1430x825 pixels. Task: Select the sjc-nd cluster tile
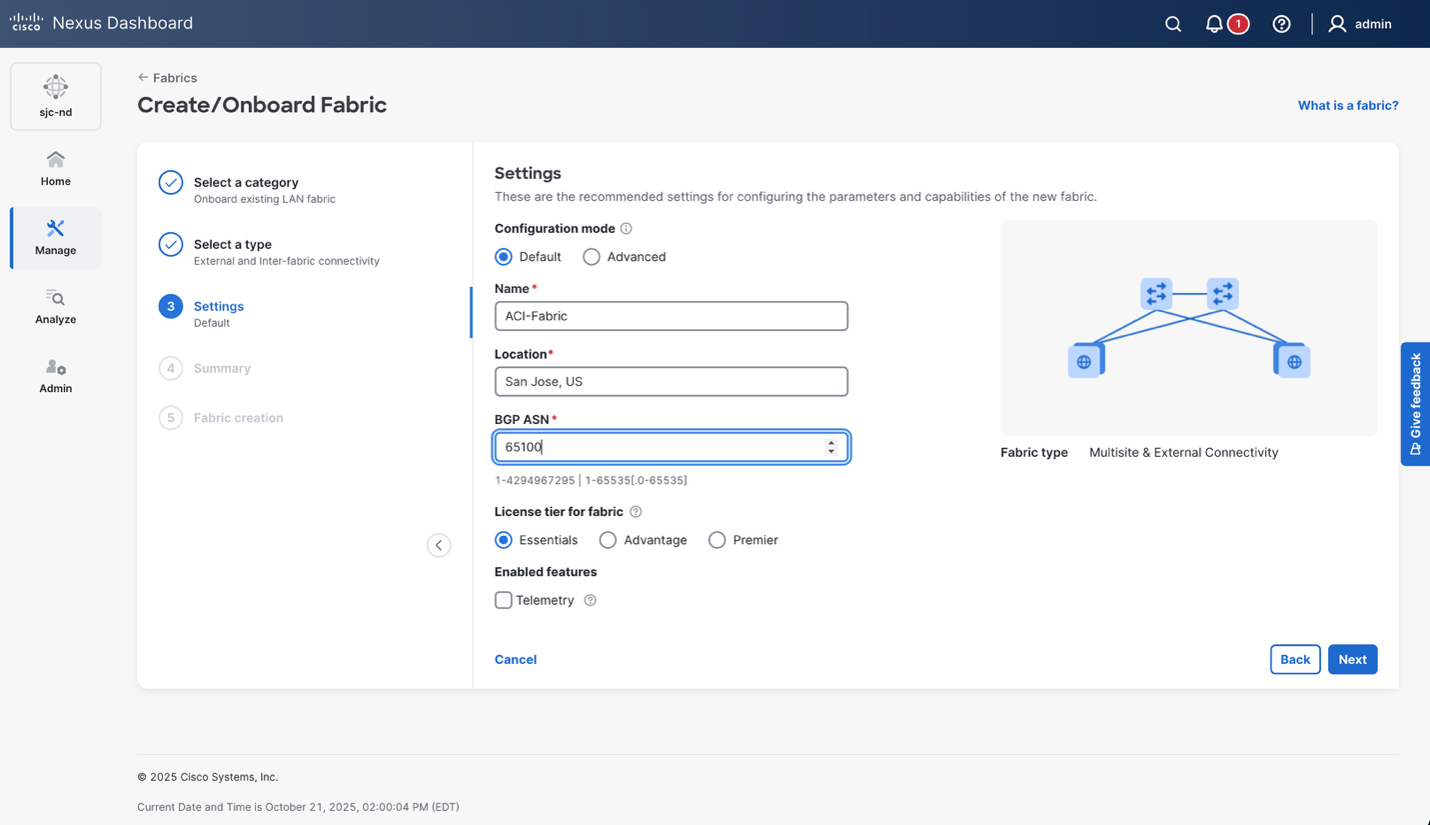pos(56,96)
